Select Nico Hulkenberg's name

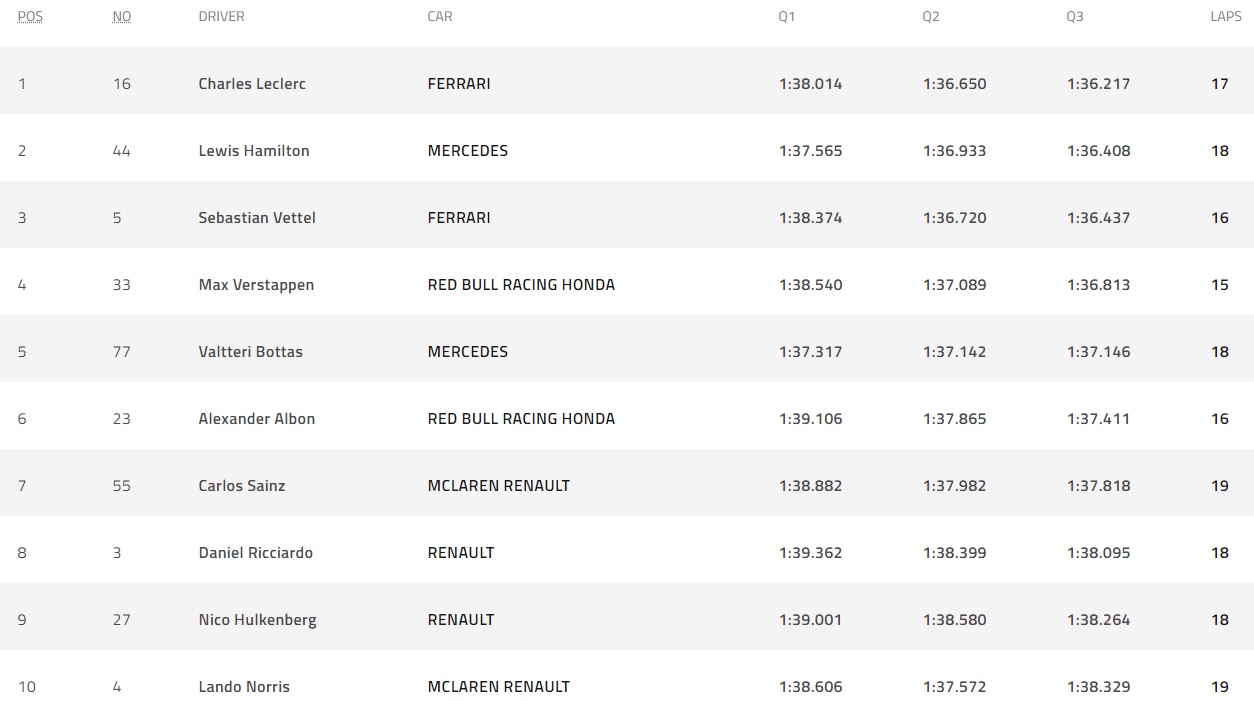coord(257,620)
